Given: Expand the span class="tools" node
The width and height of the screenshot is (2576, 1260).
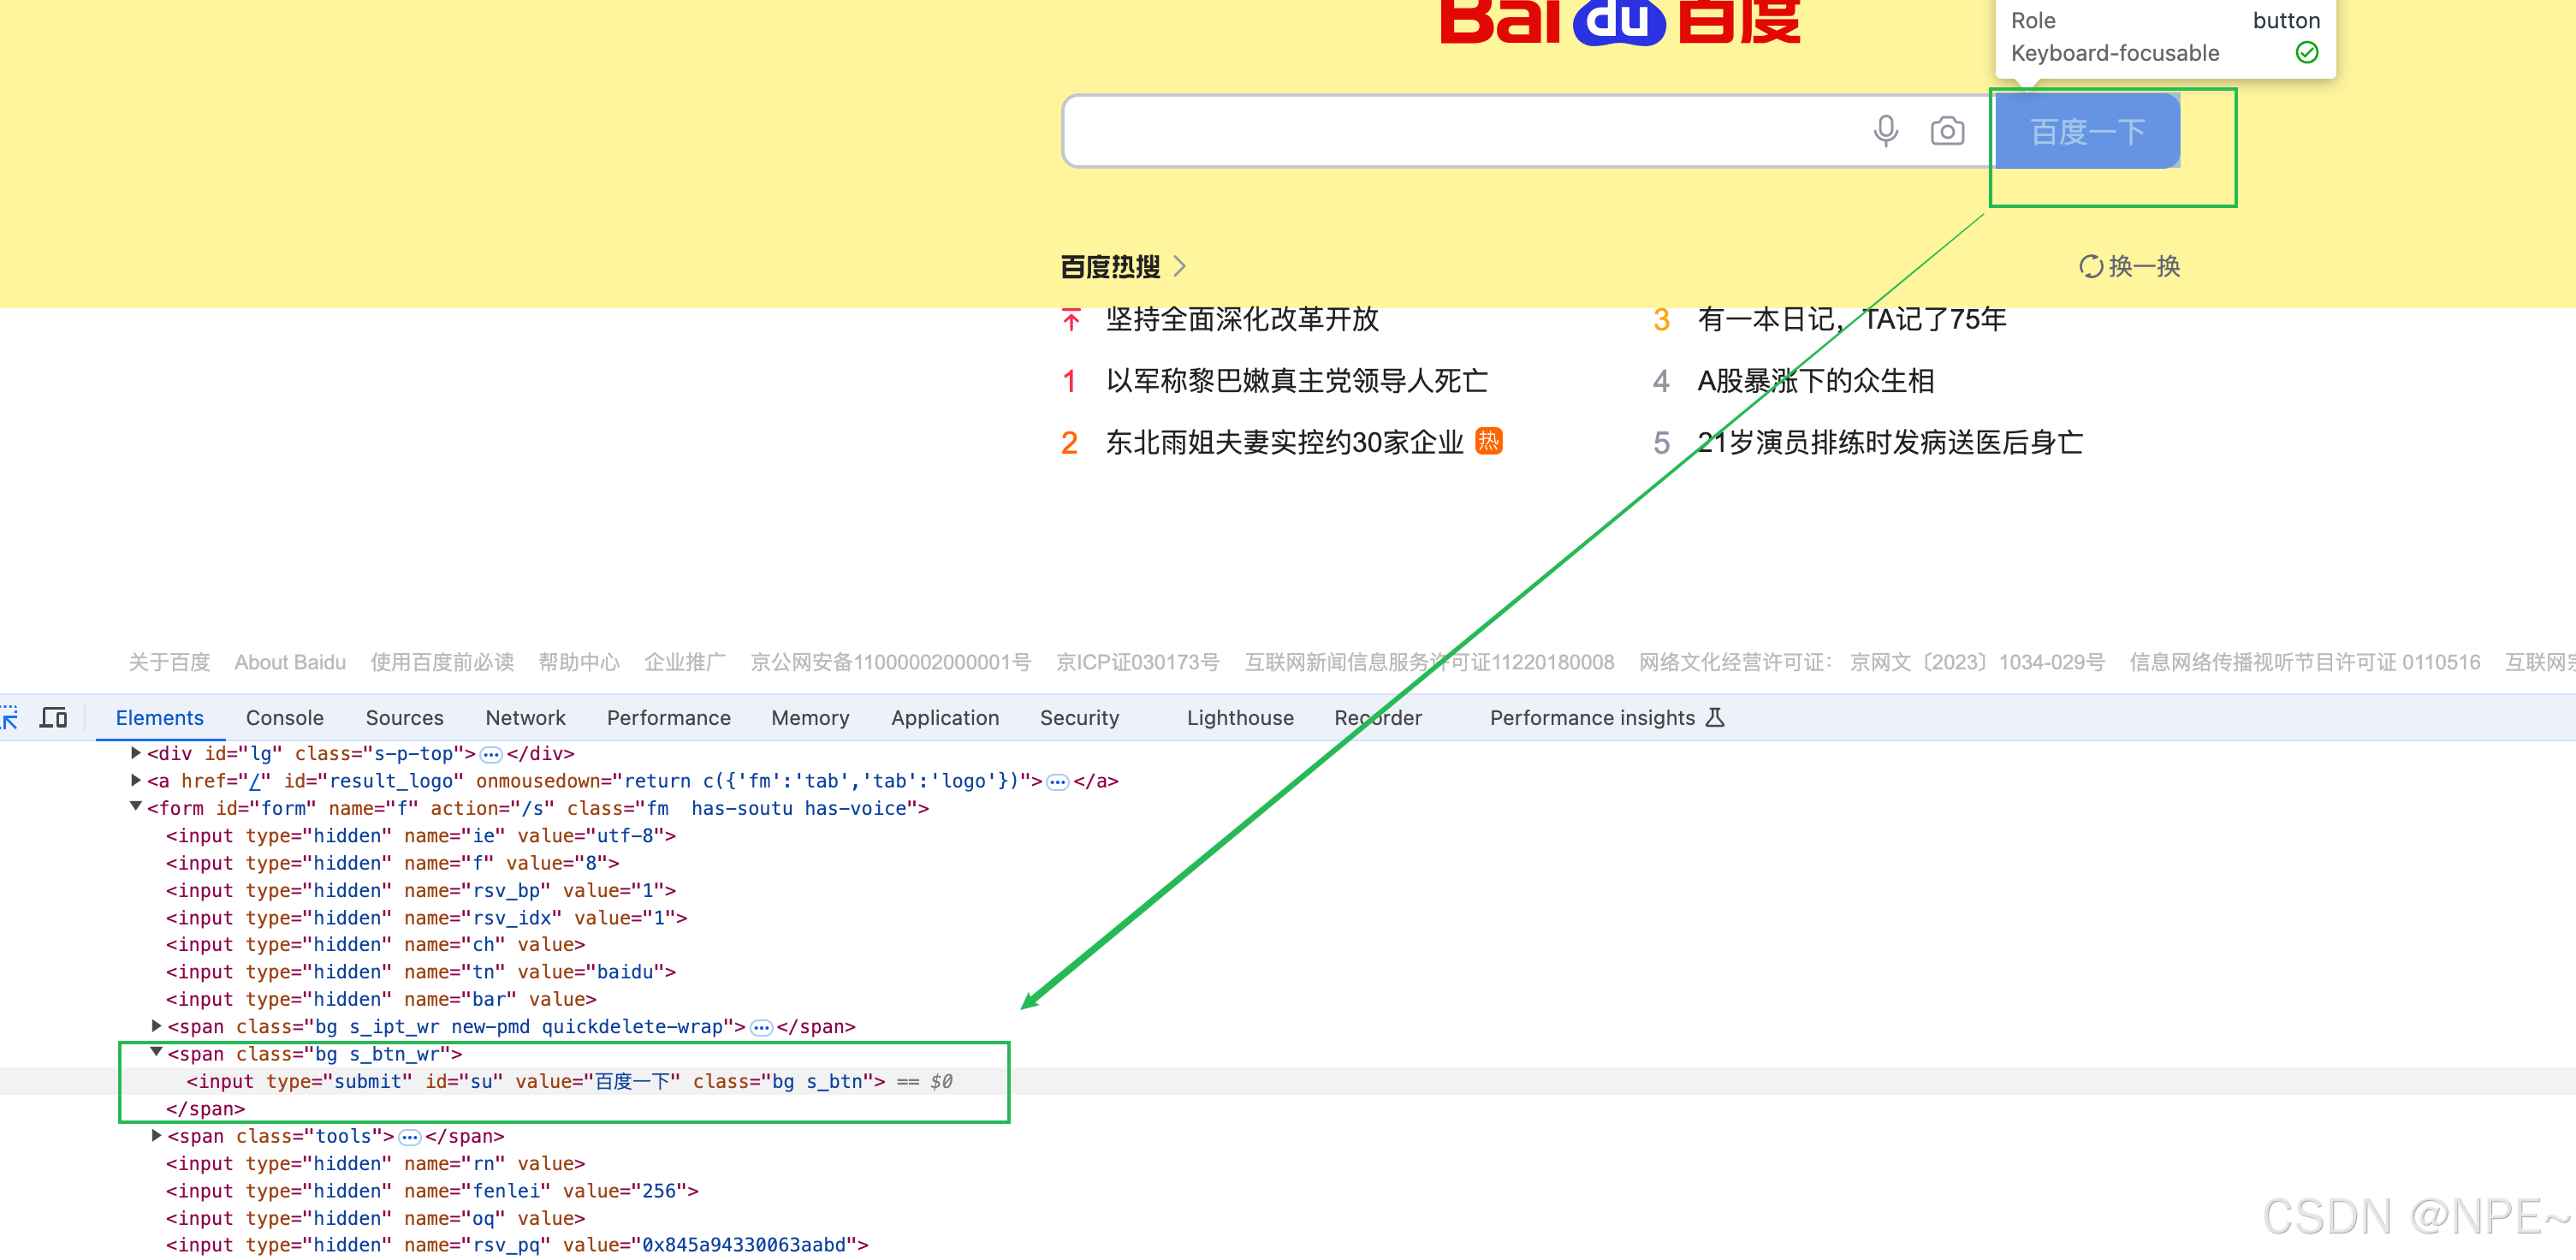Looking at the screenshot, I should point(156,1135).
